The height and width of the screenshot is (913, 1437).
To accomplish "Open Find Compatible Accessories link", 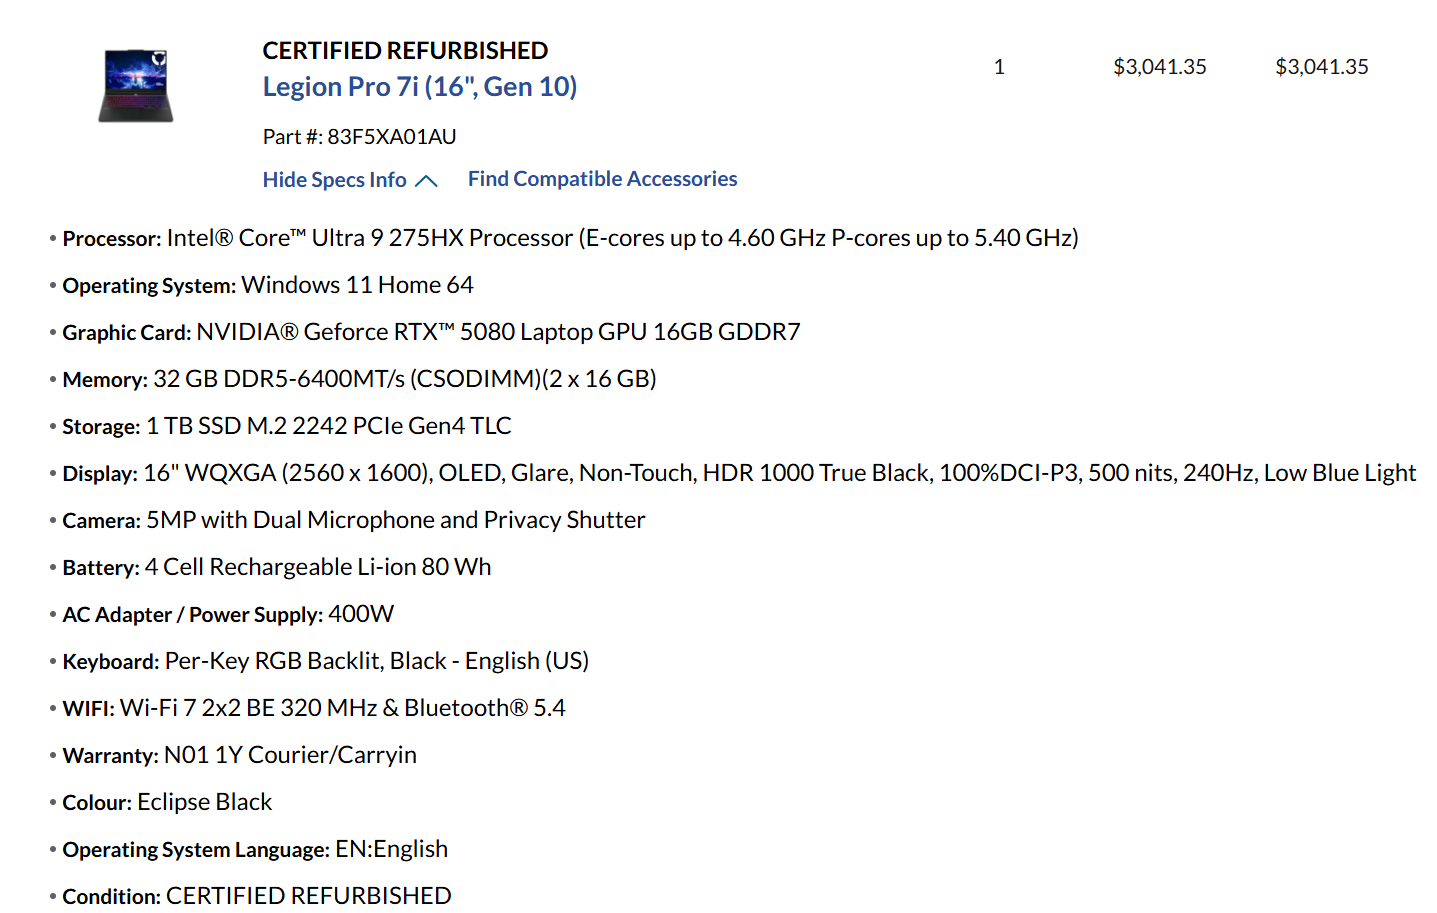I will tap(602, 179).
